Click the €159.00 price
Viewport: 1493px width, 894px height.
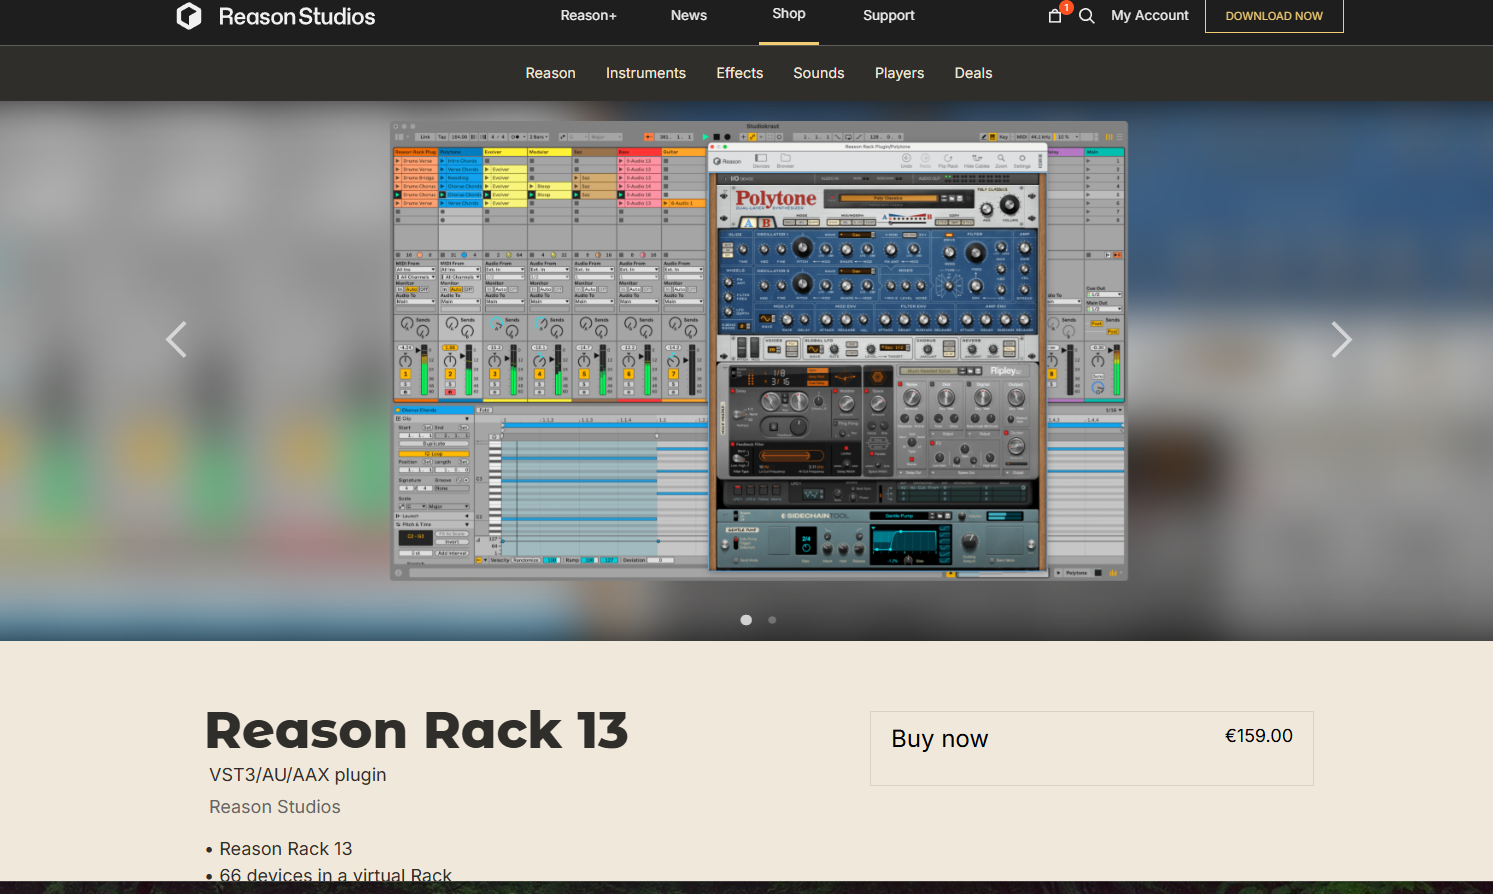(1259, 736)
